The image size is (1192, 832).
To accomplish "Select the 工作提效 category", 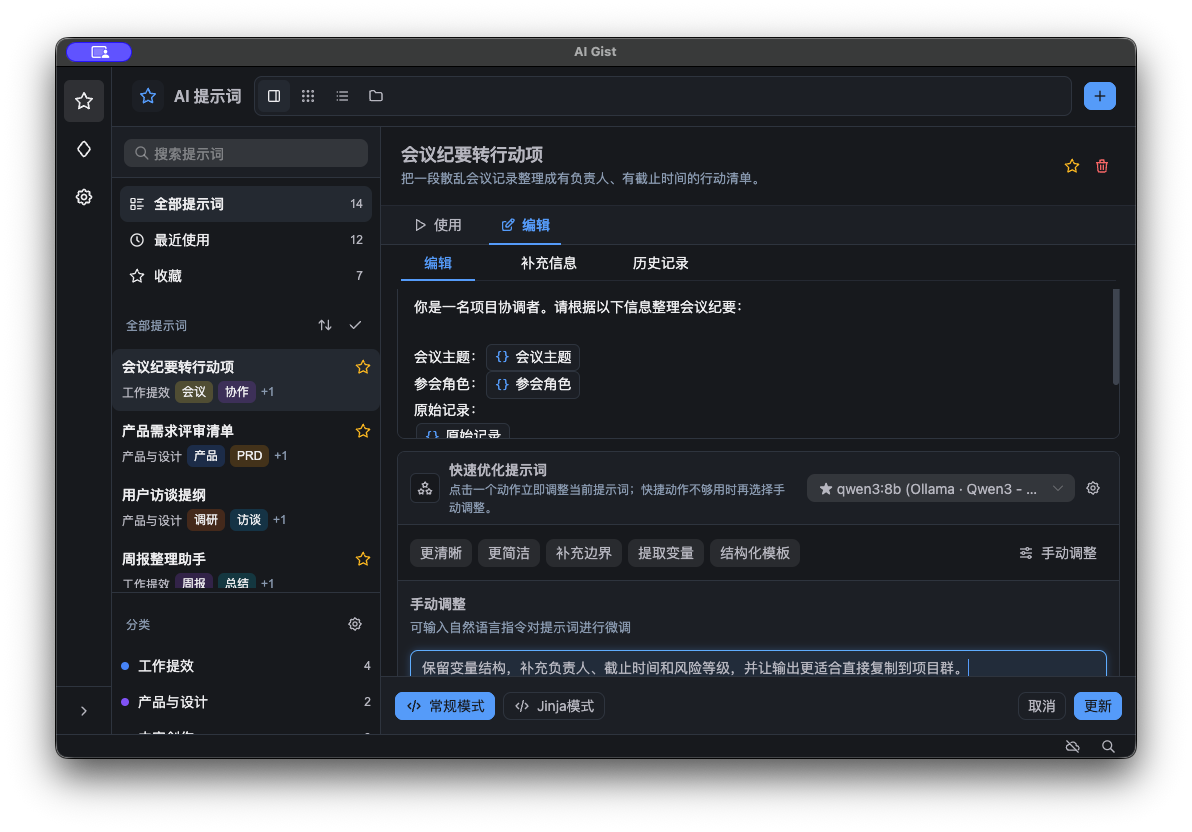I will 246,666.
